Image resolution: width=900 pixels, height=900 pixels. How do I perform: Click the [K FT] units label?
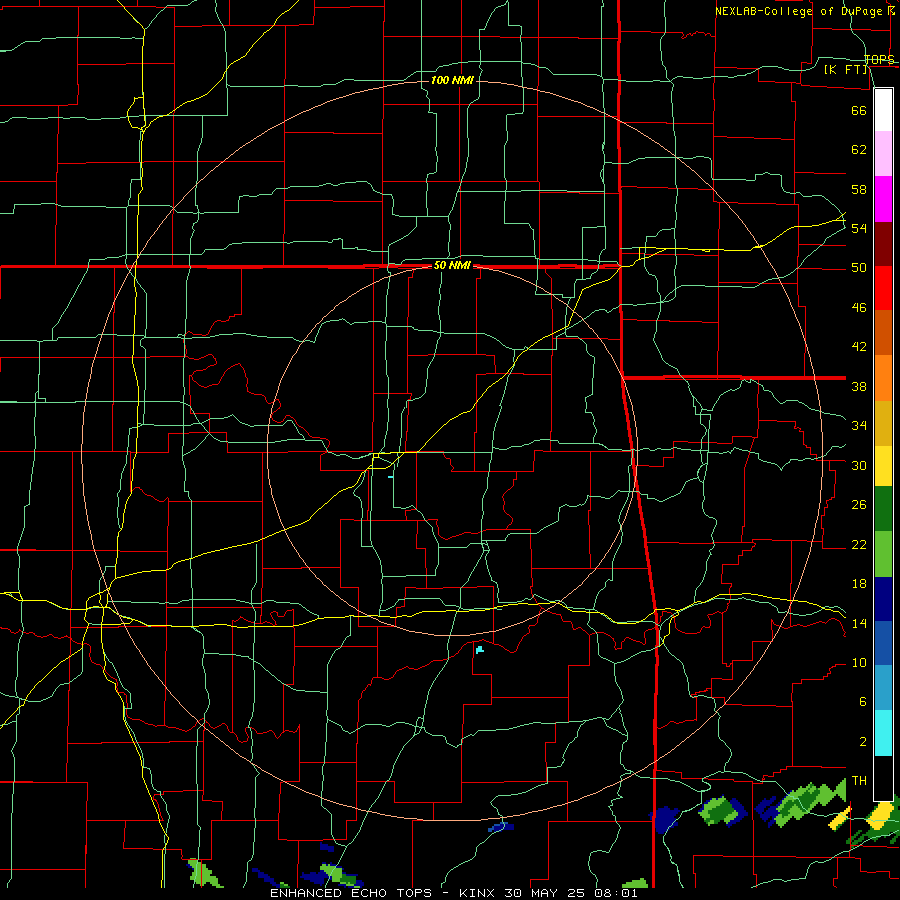coord(846,69)
